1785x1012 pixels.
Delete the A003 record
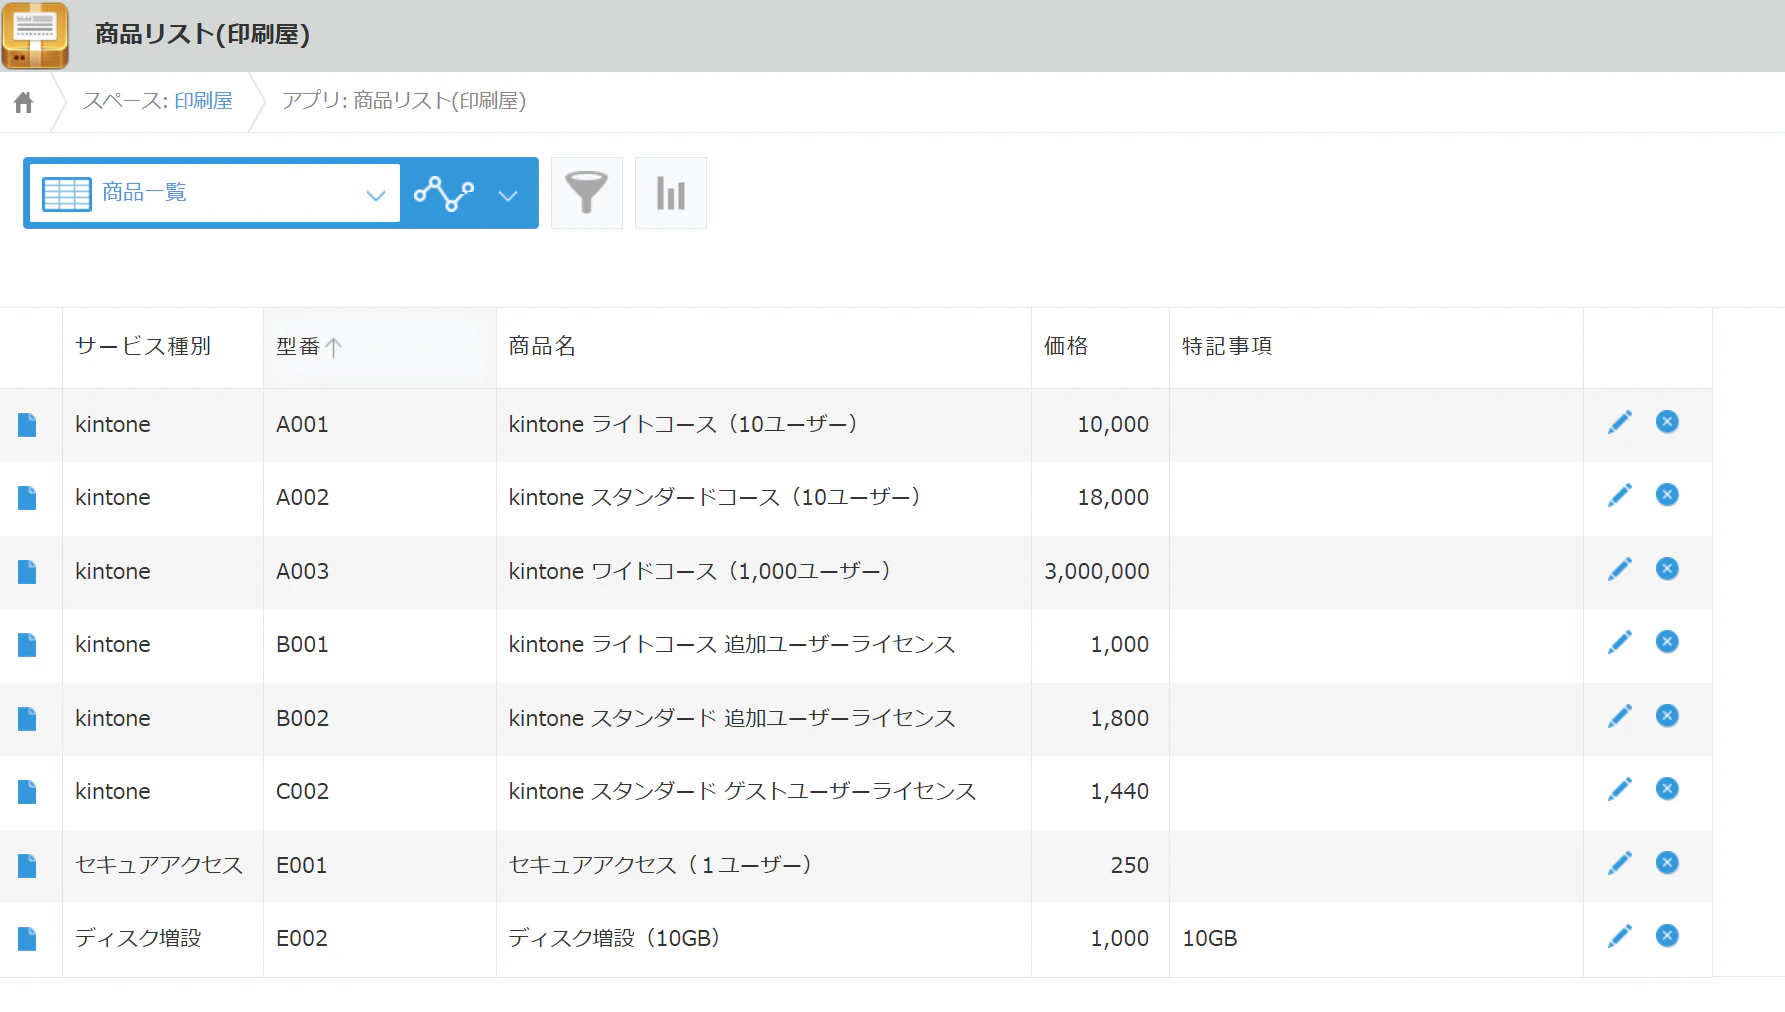pos(1667,569)
